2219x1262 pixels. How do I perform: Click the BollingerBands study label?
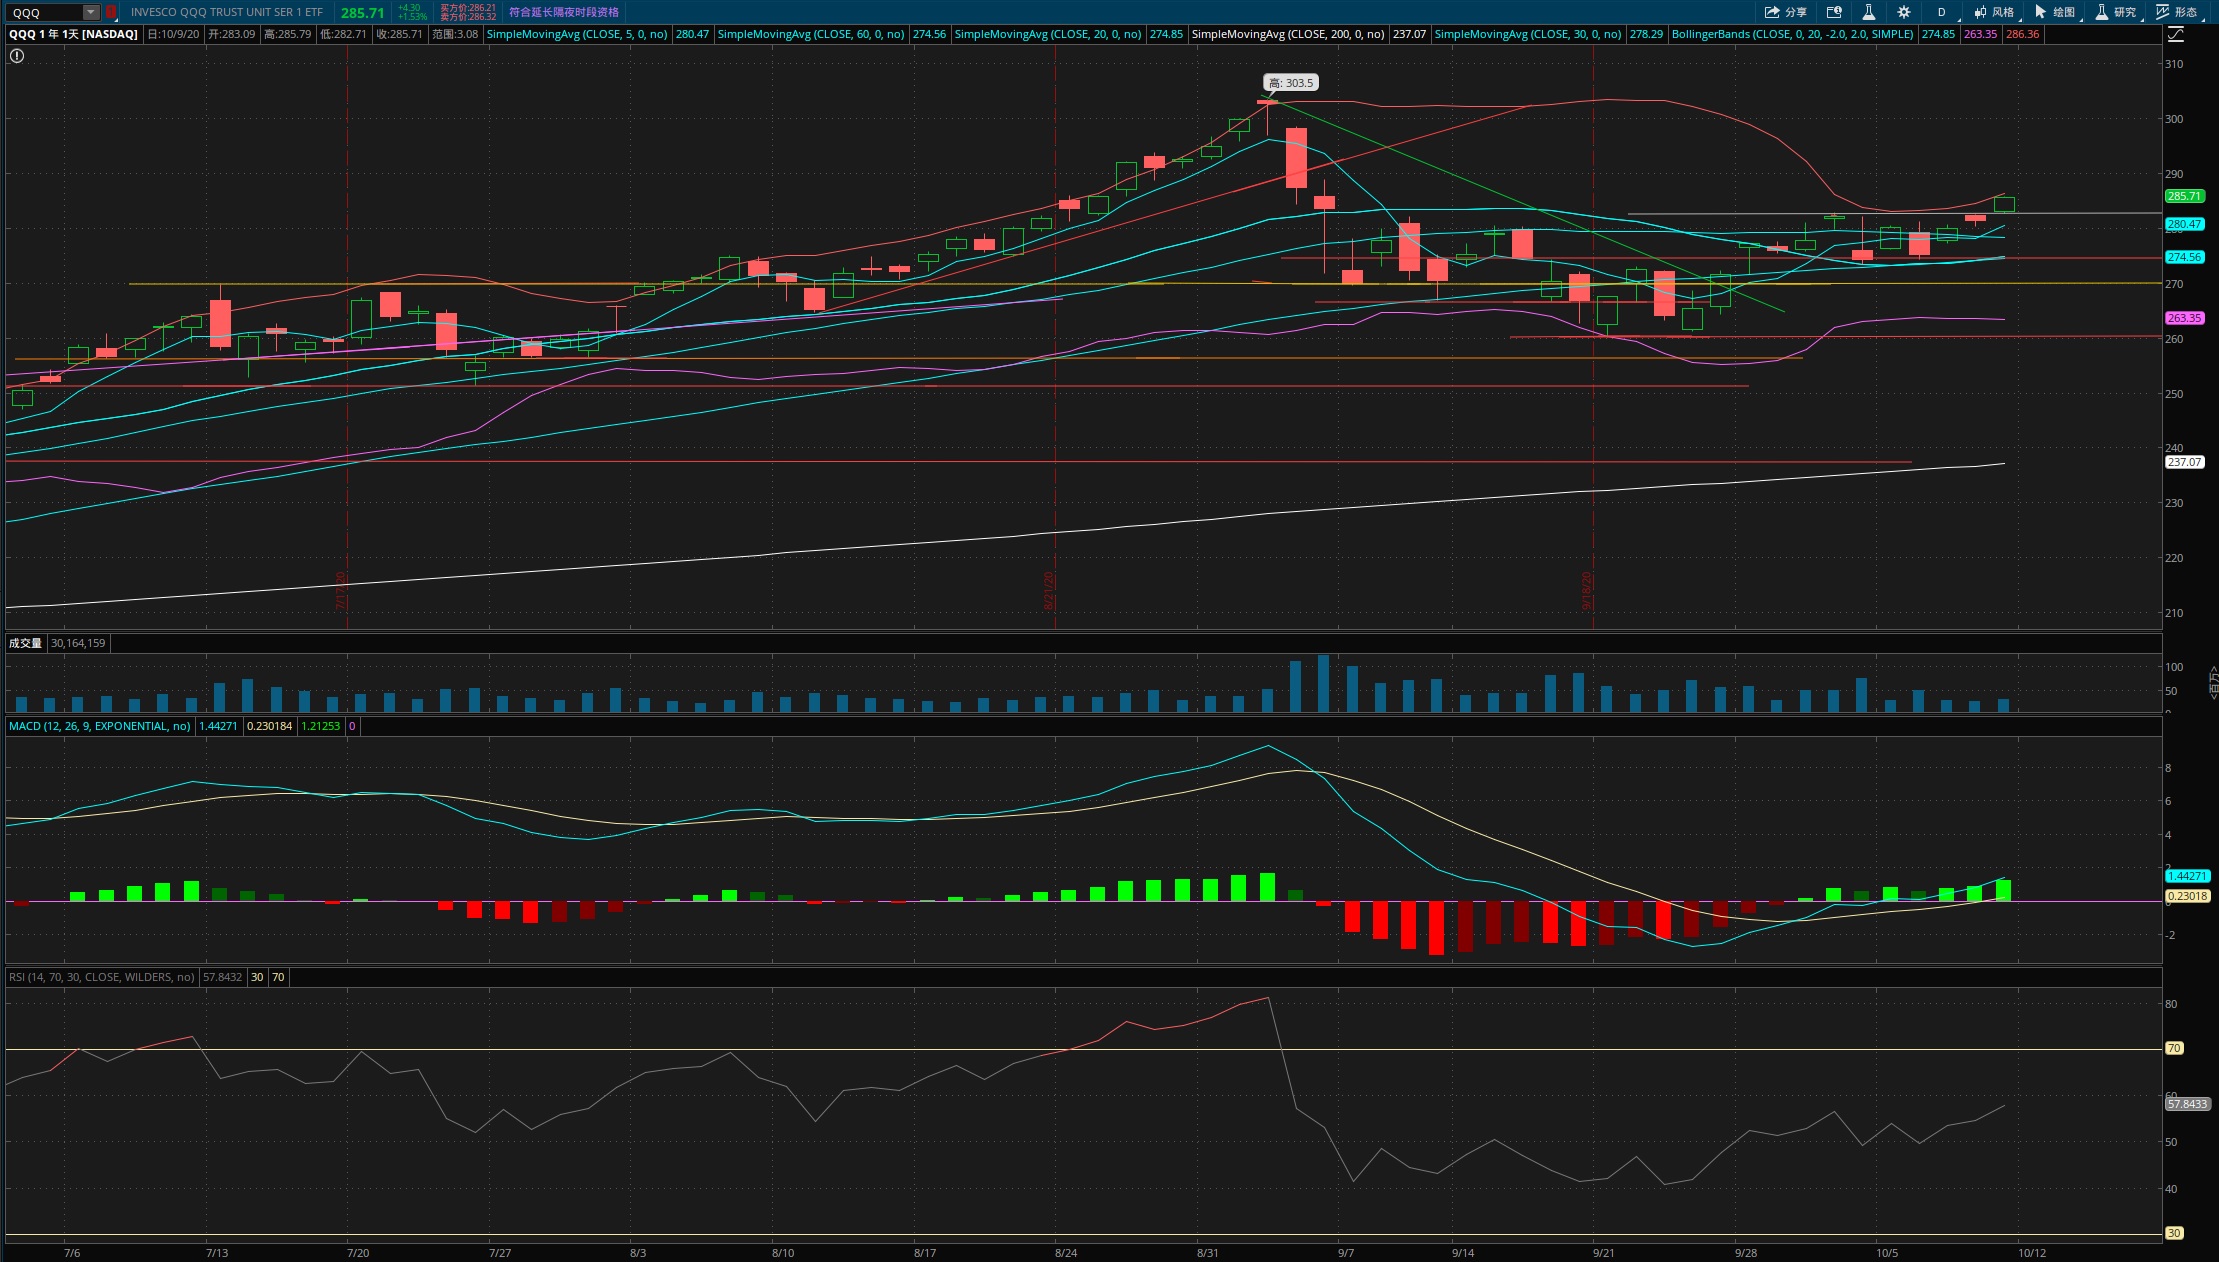1793,34
